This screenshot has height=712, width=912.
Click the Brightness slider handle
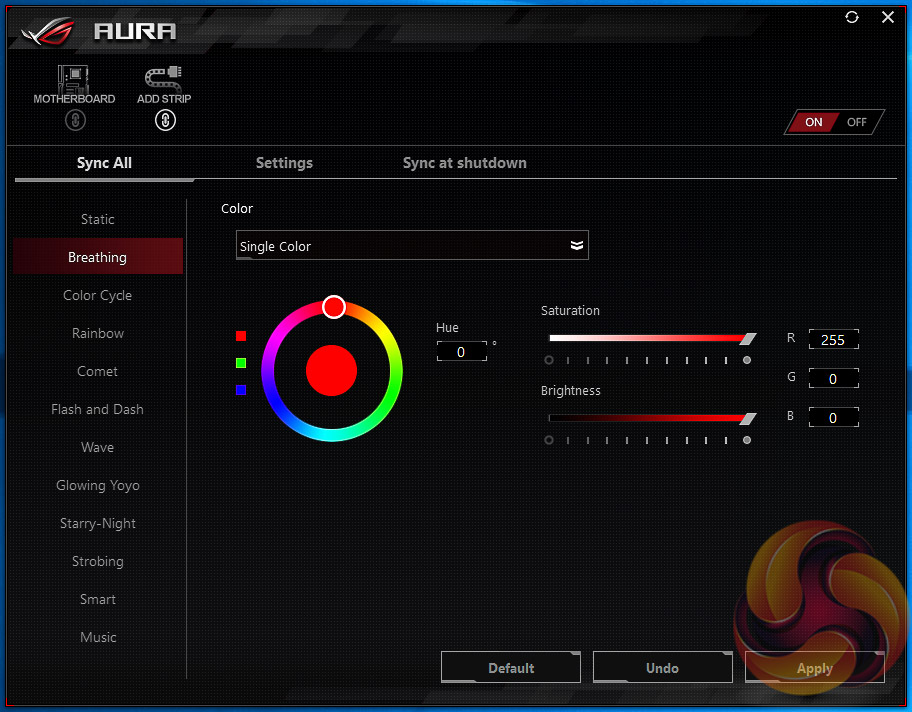click(x=748, y=418)
